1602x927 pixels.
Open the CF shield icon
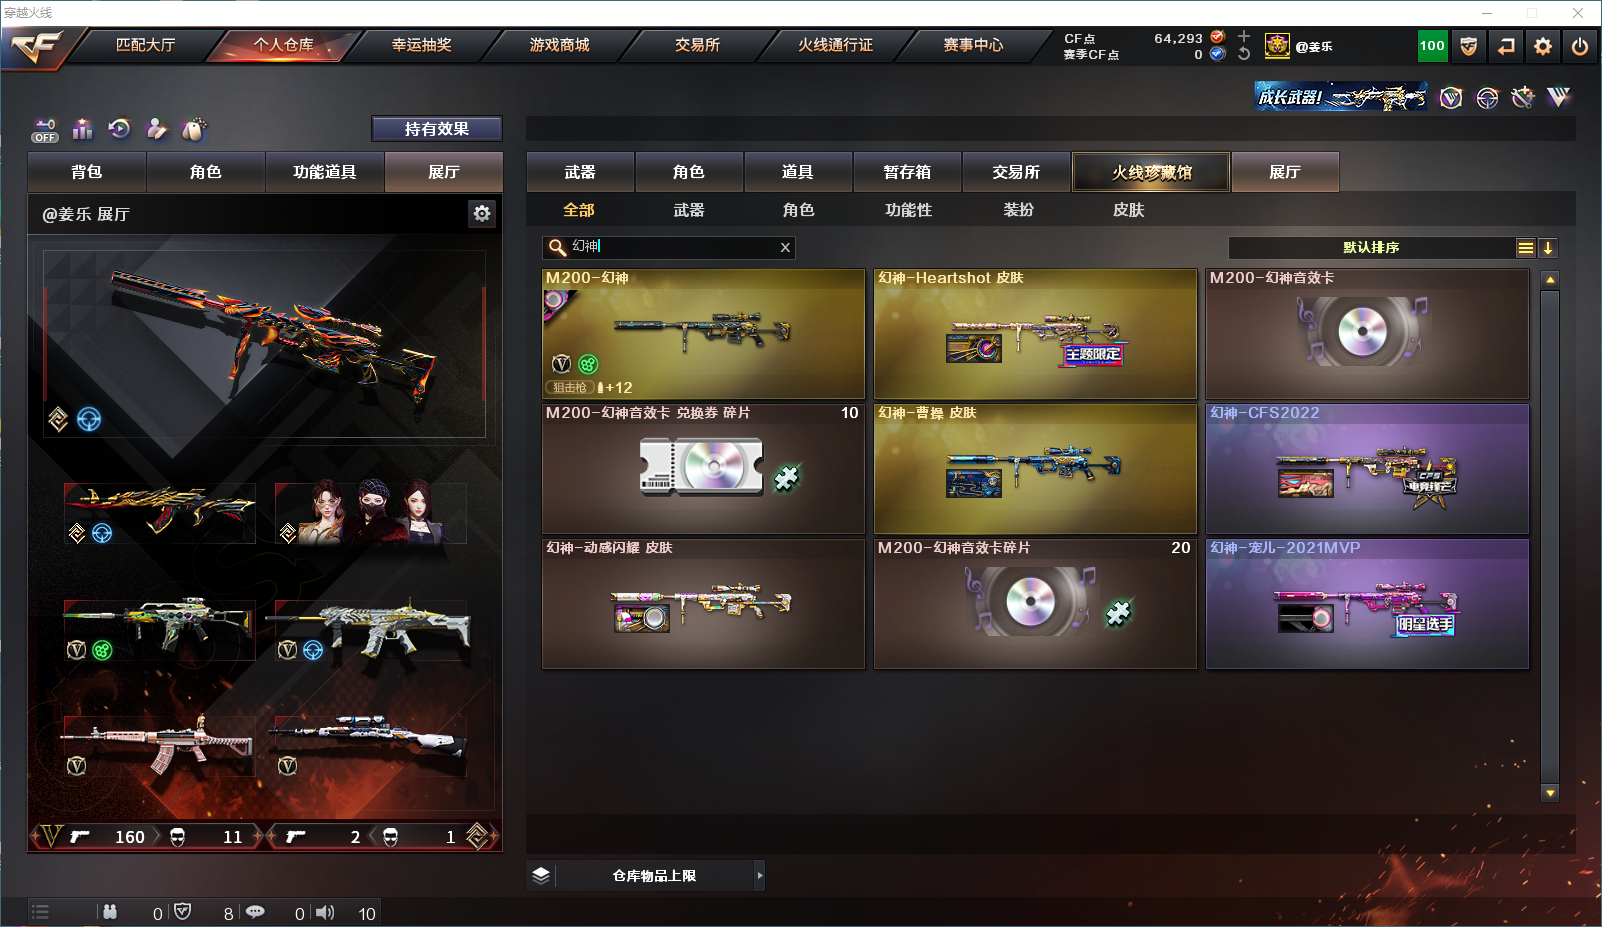click(x=1468, y=46)
